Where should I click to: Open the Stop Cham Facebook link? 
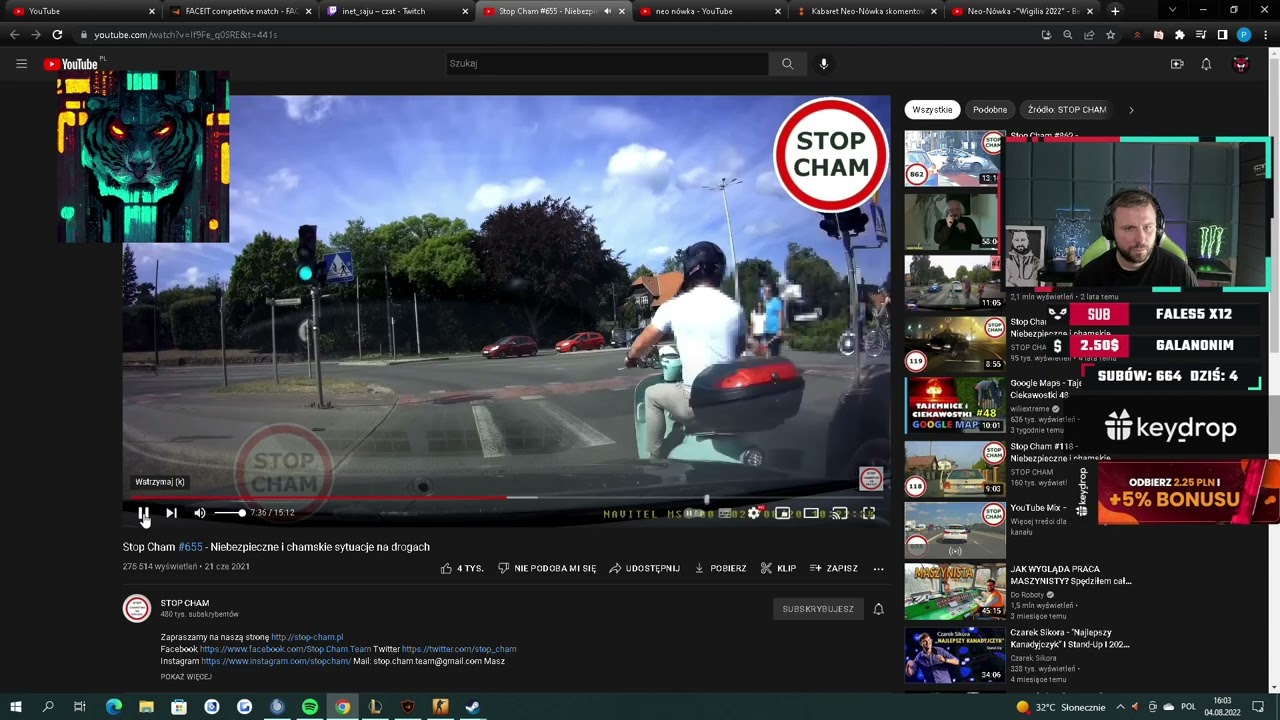[285, 649]
